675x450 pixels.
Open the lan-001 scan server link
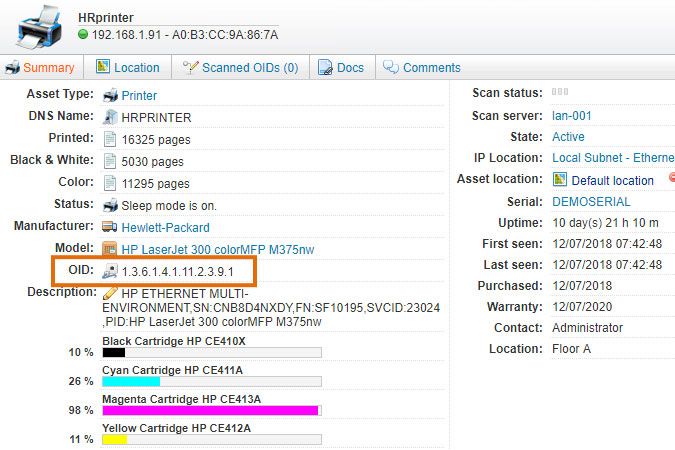point(572,116)
